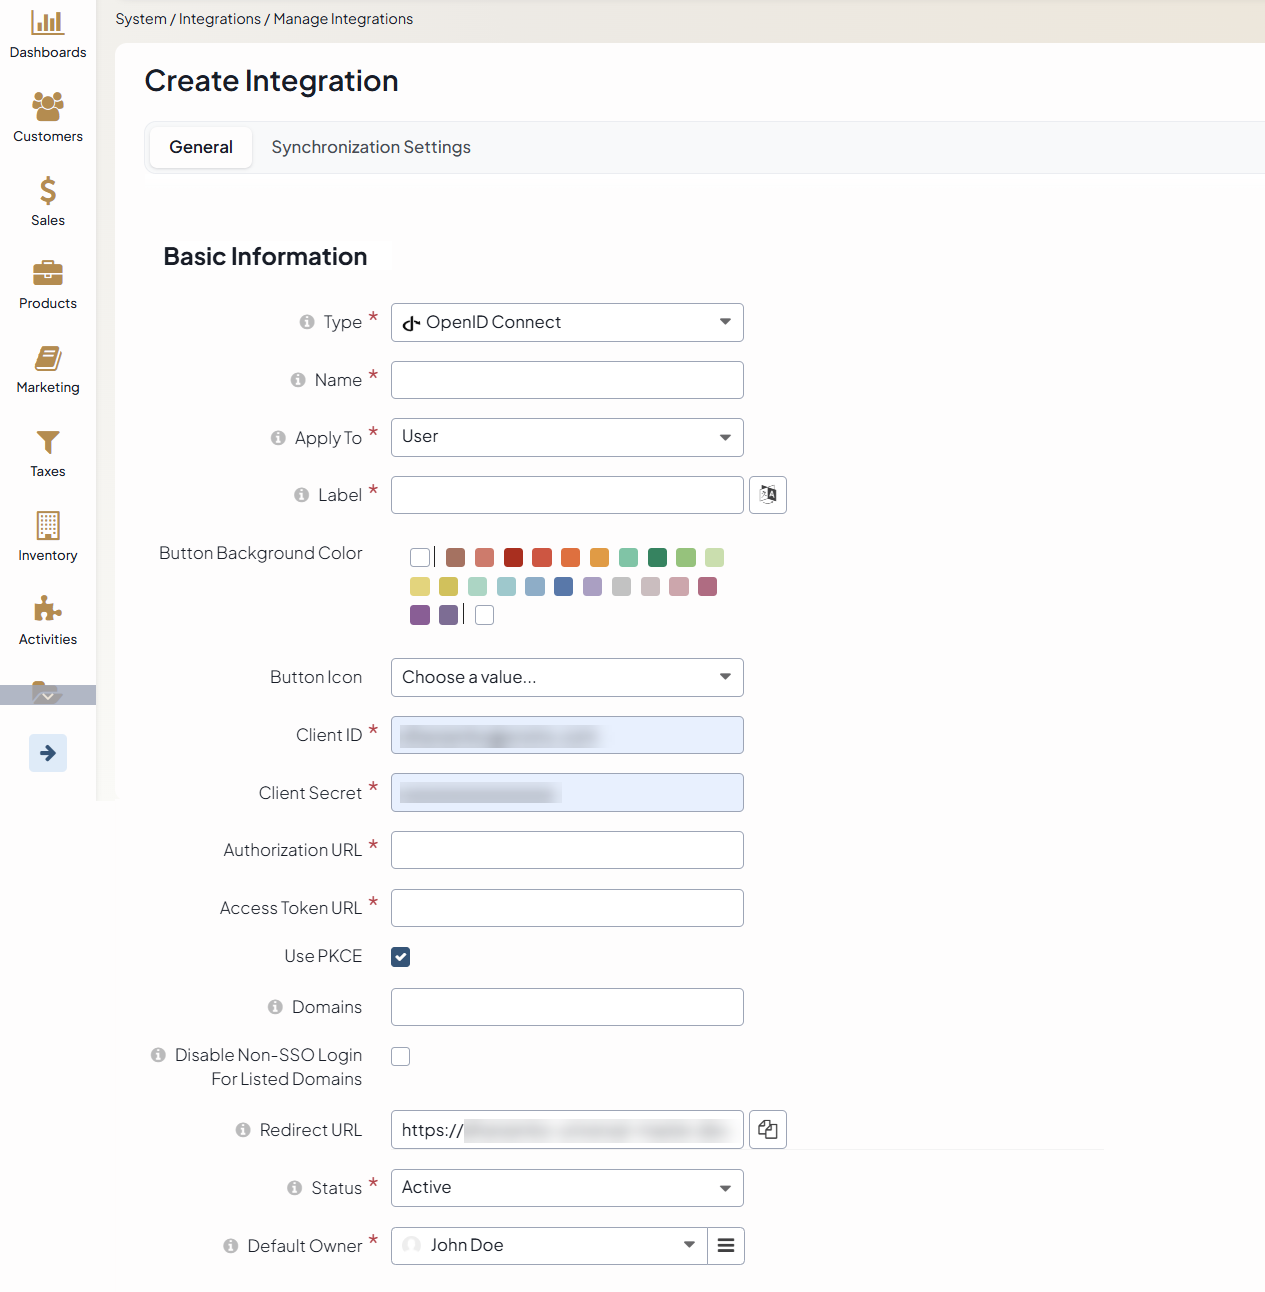Copy the Redirect URL to clipboard
Viewport: 1265px width, 1292px height.
point(767,1130)
